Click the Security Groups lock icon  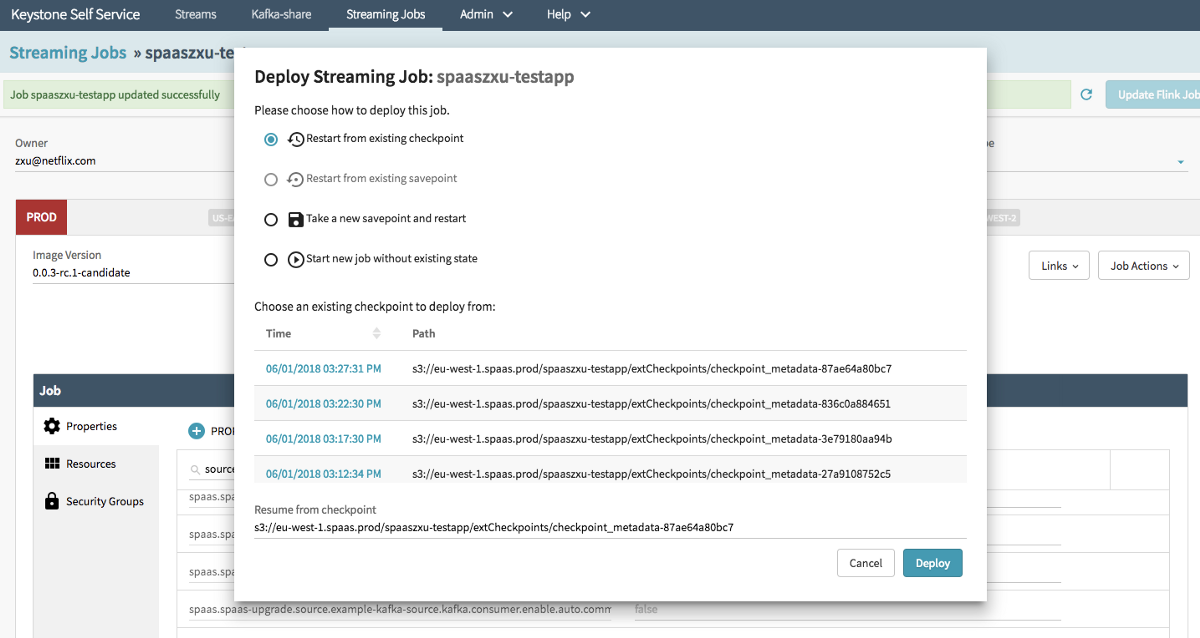pos(52,501)
